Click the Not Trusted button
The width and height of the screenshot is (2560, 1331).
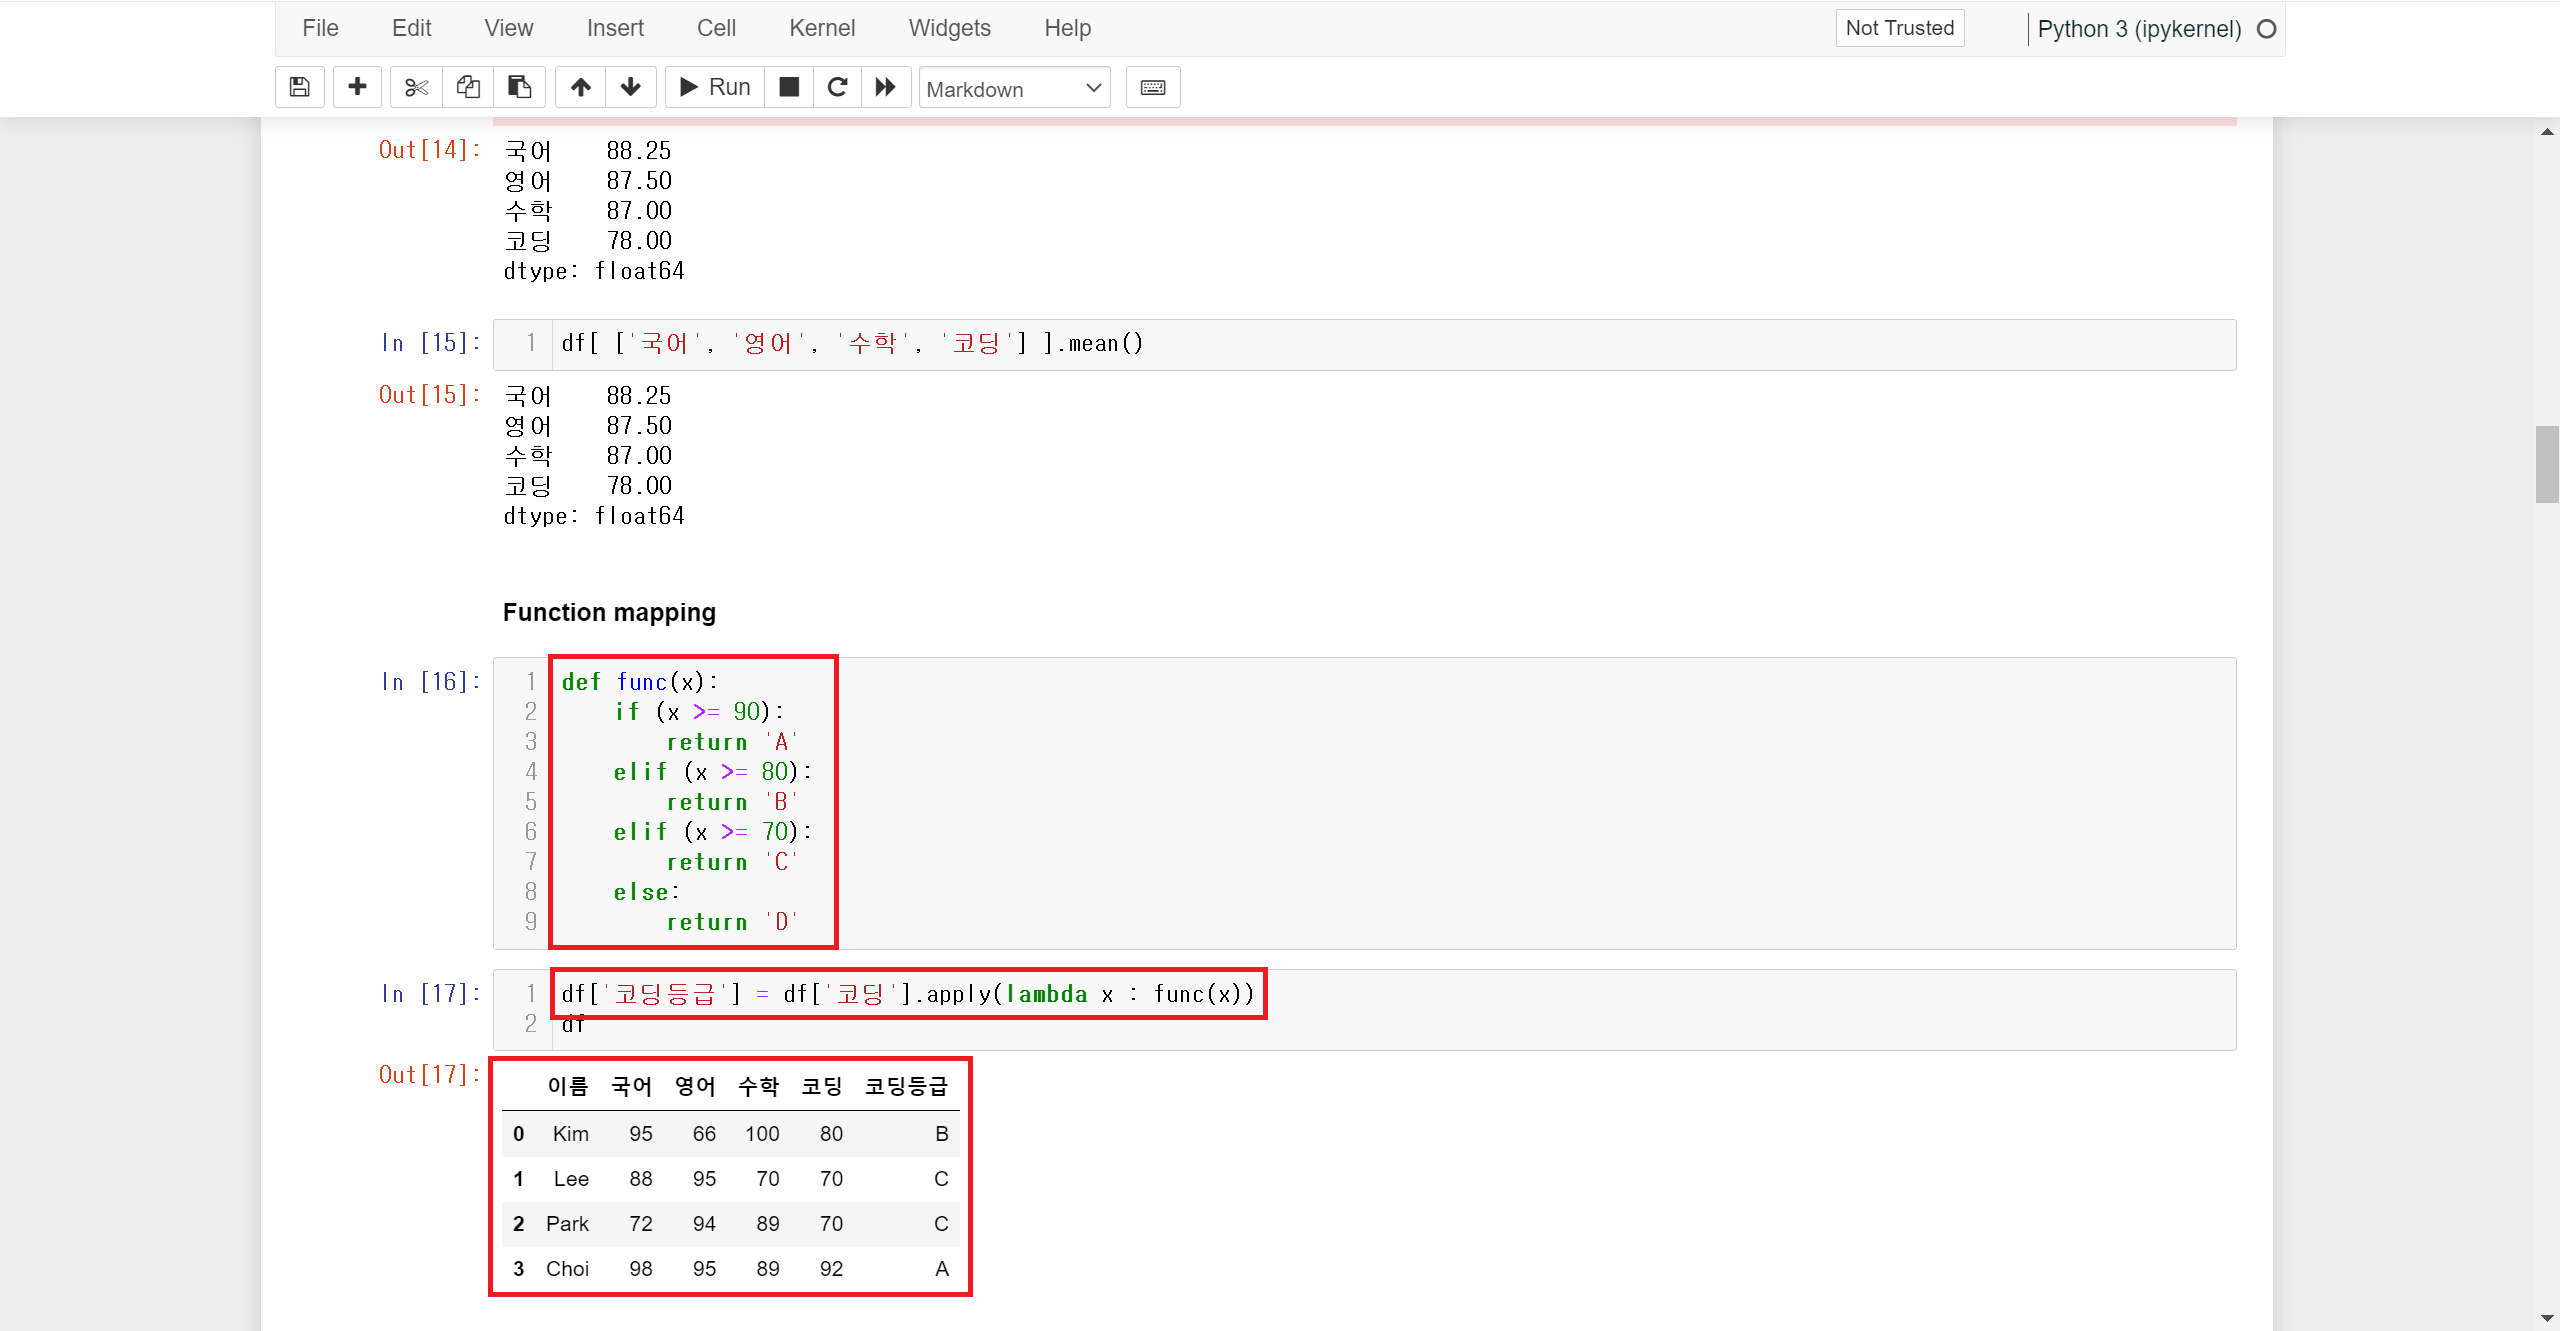point(1899,28)
